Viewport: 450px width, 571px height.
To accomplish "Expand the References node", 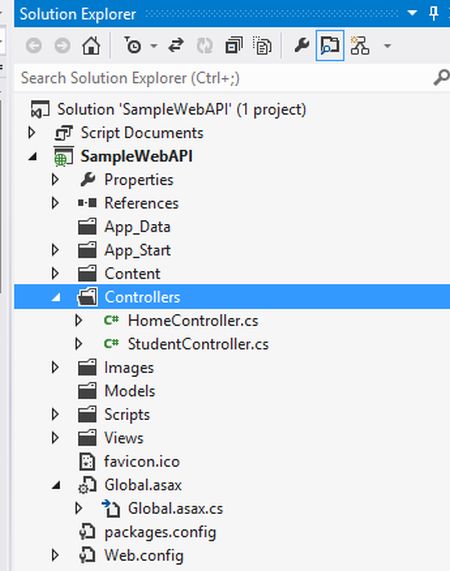I will tap(55, 203).
